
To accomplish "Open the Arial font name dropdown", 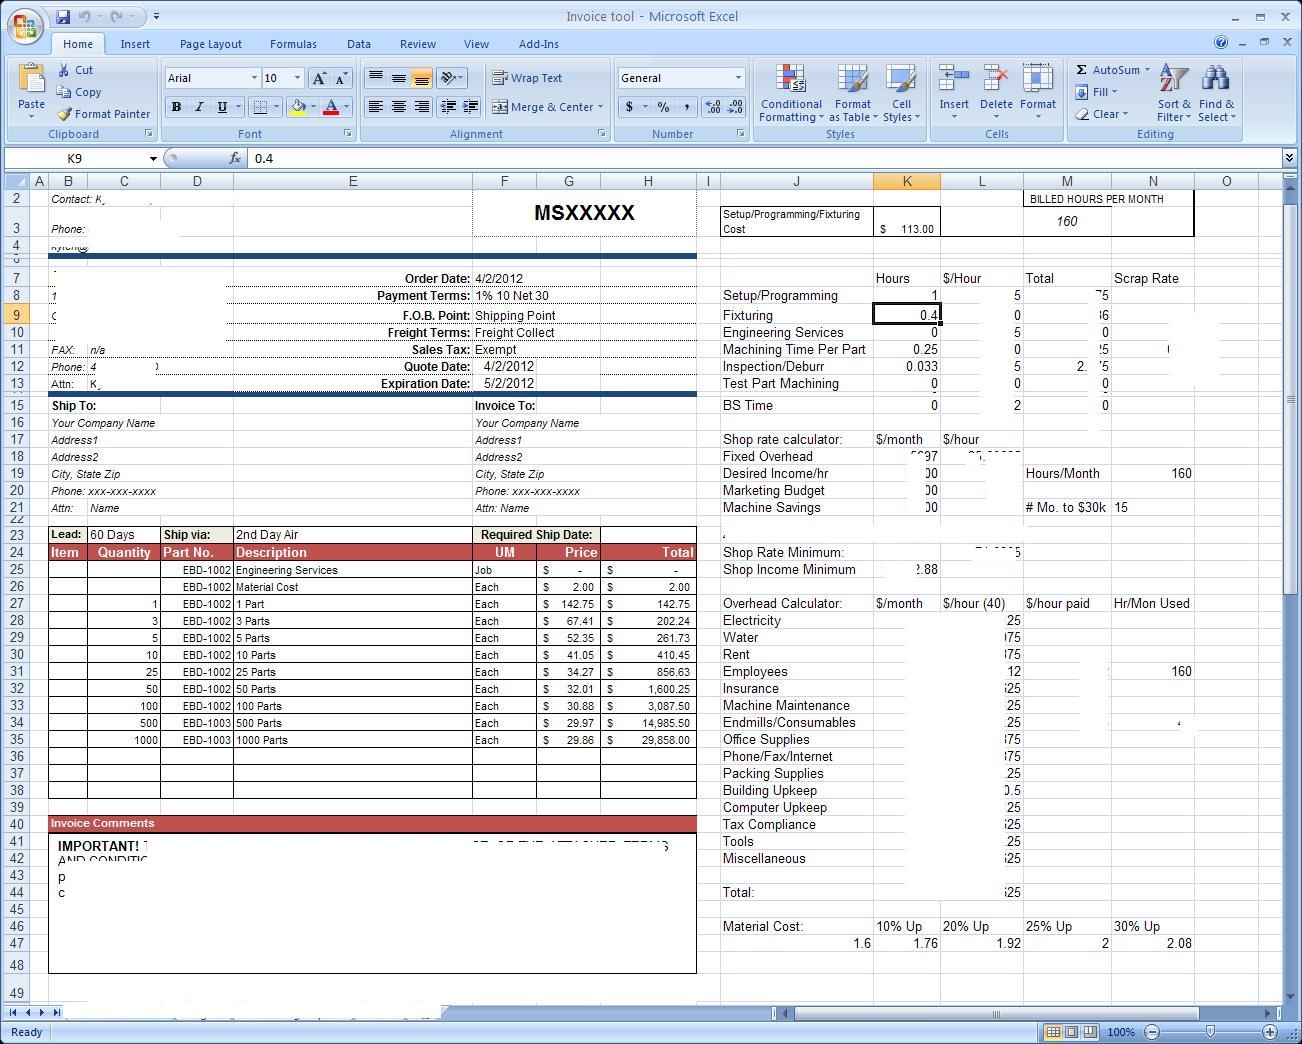I will click(254, 78).
